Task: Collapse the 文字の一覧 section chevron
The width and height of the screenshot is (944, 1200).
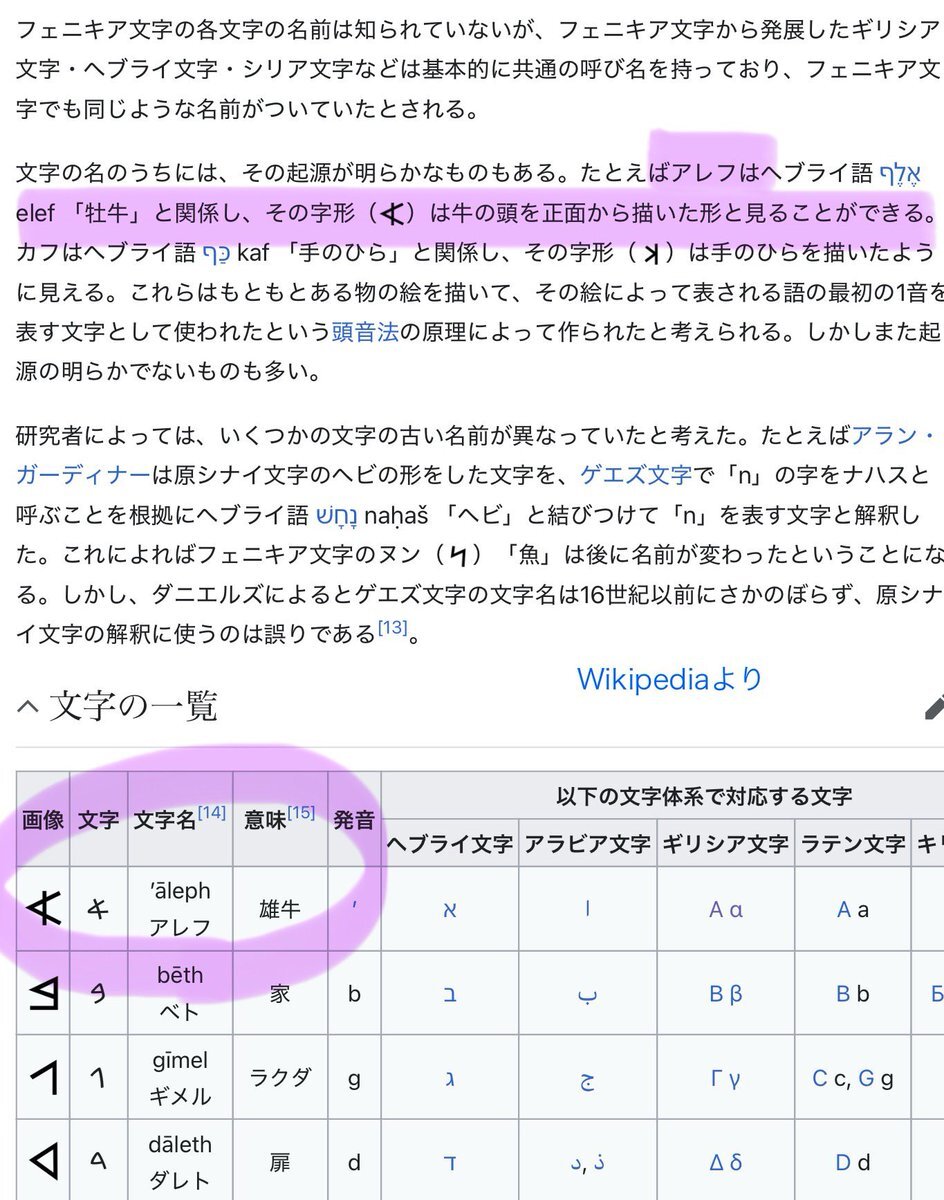Action: [29, 709]
